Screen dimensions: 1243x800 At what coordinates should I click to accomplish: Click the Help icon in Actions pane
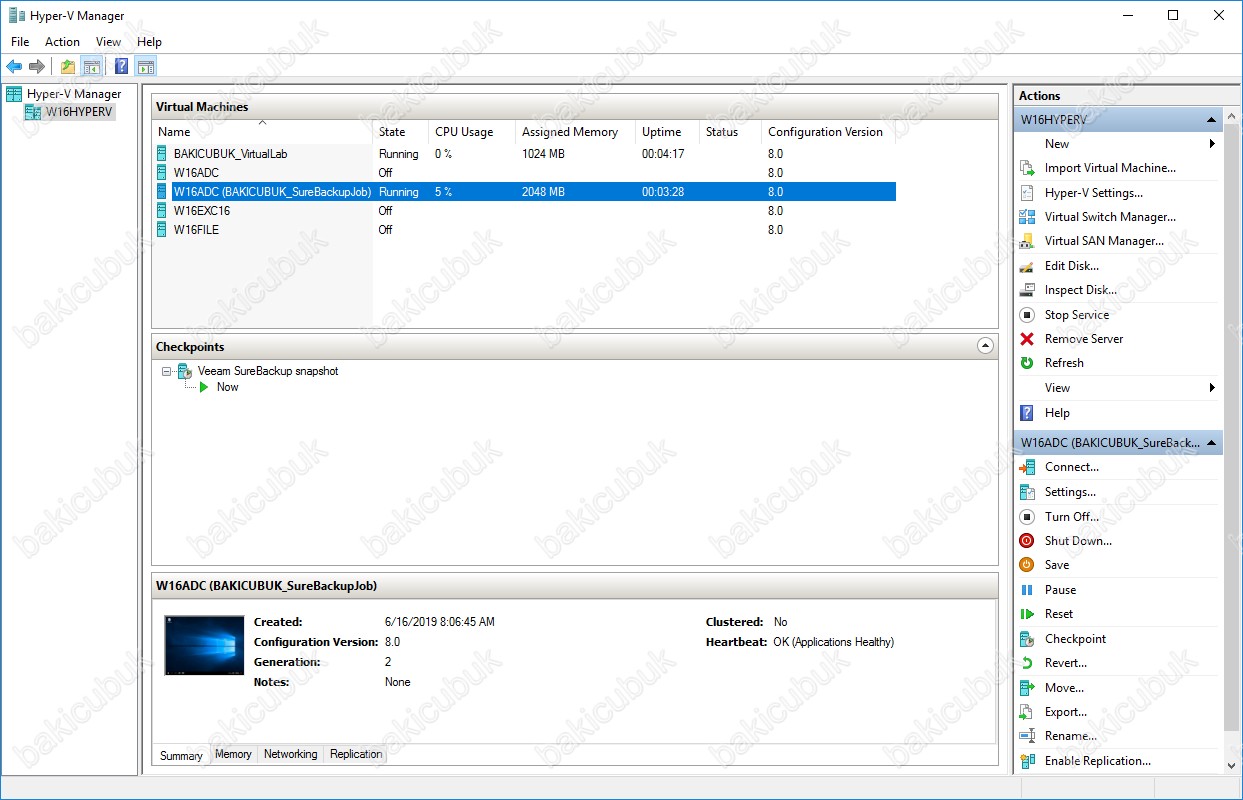1026,413
